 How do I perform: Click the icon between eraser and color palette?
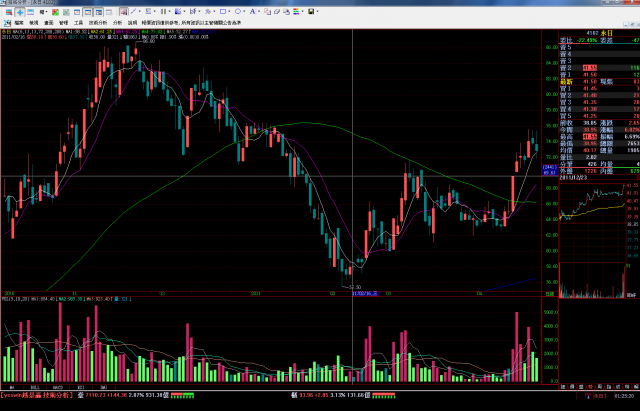287,12
